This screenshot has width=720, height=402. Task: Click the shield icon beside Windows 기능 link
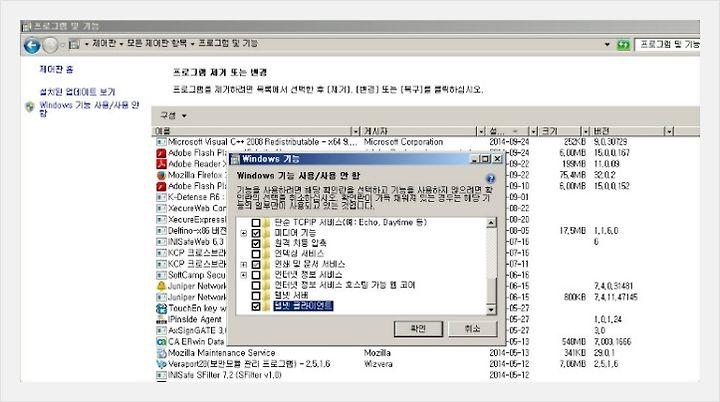pos(30,107)
